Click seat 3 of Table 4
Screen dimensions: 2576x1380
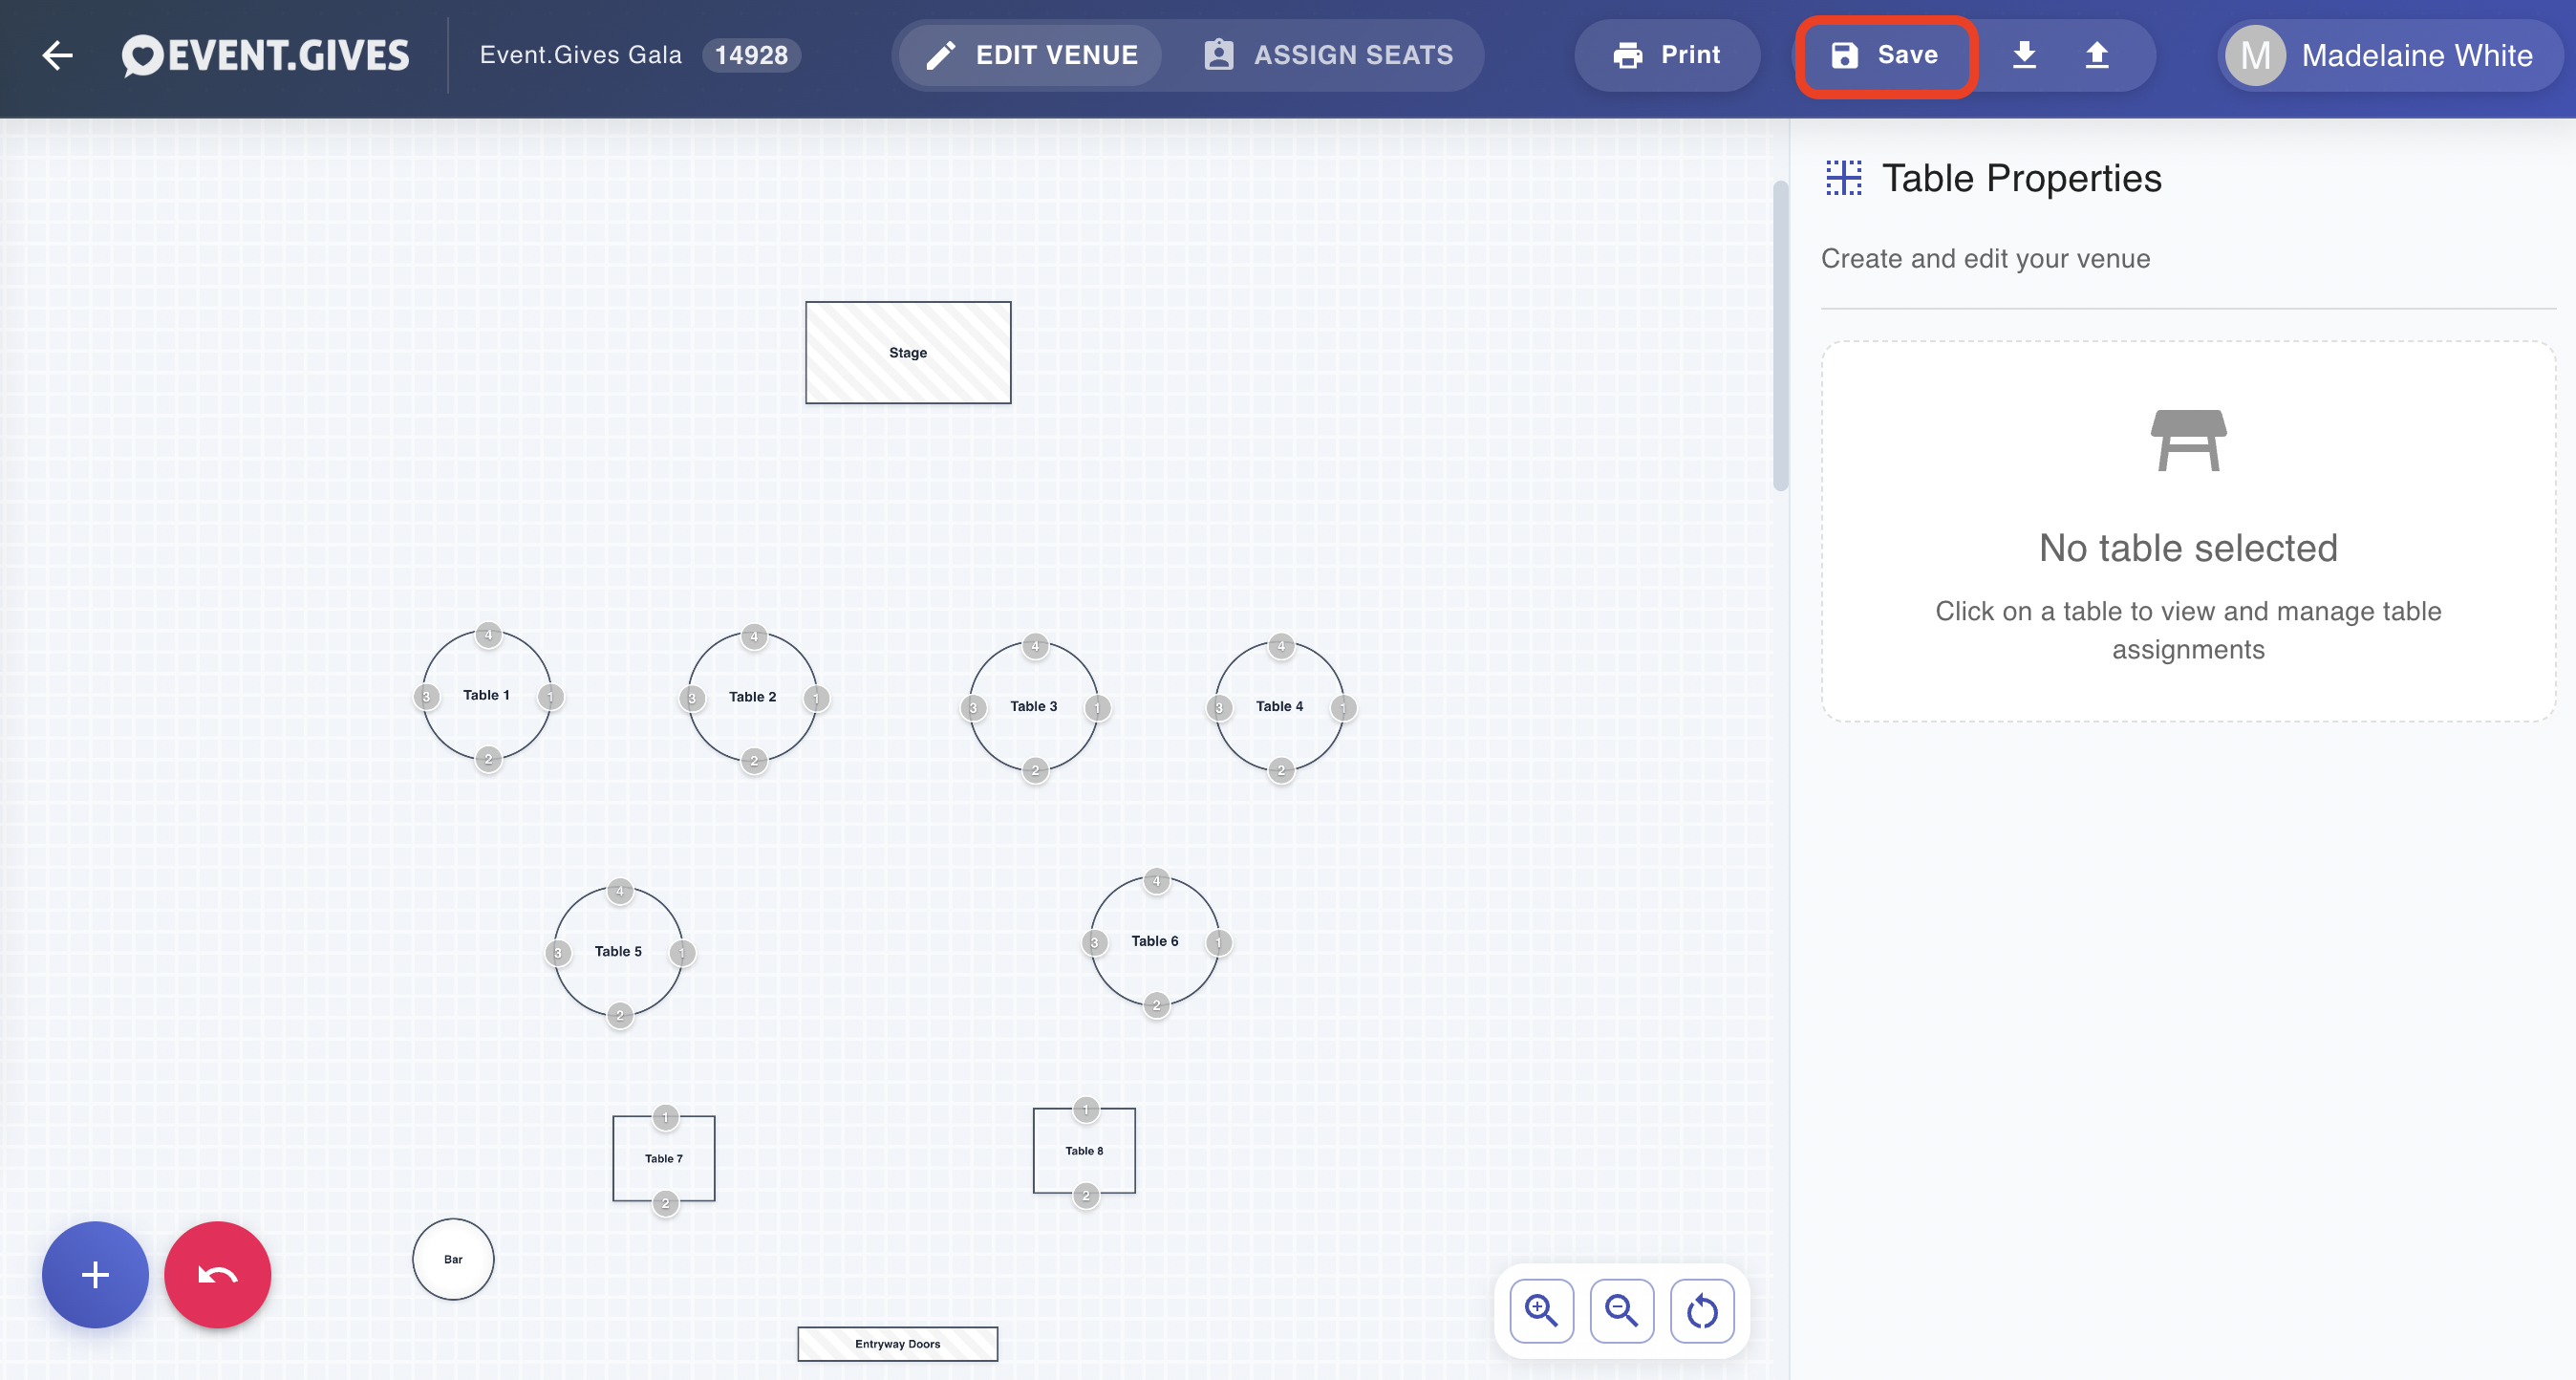(x=1219, y=708)
